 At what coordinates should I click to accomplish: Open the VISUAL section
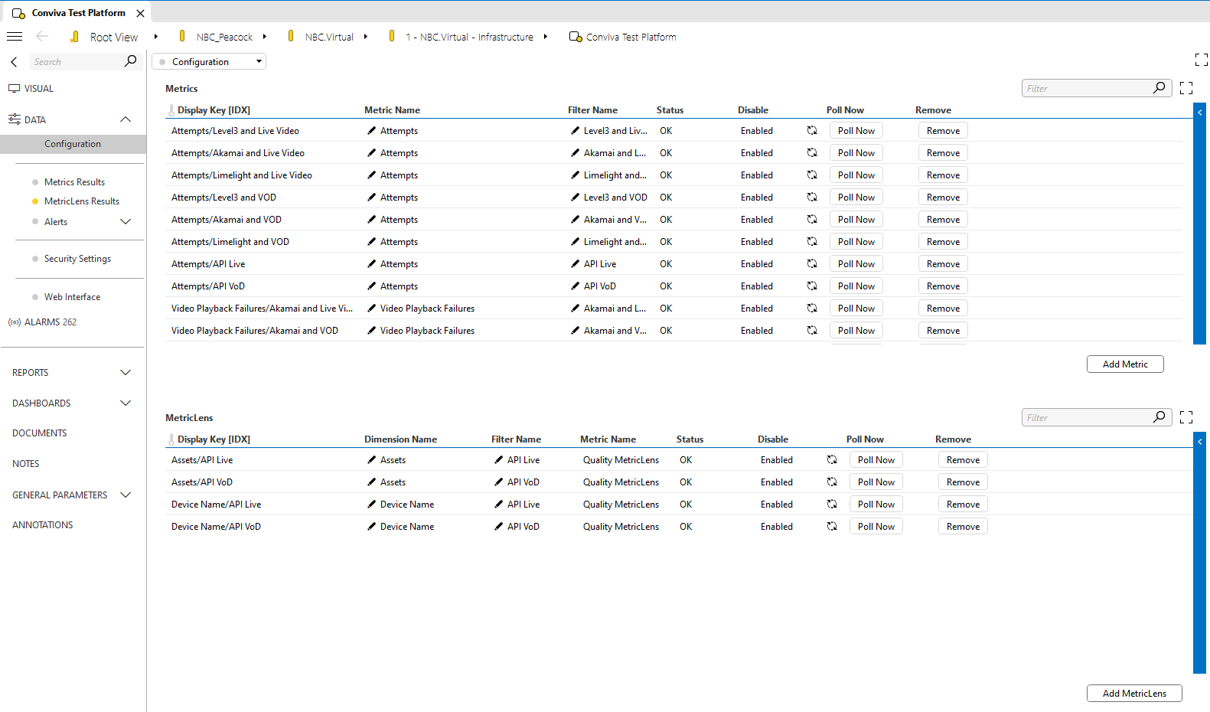coord(38,88)
